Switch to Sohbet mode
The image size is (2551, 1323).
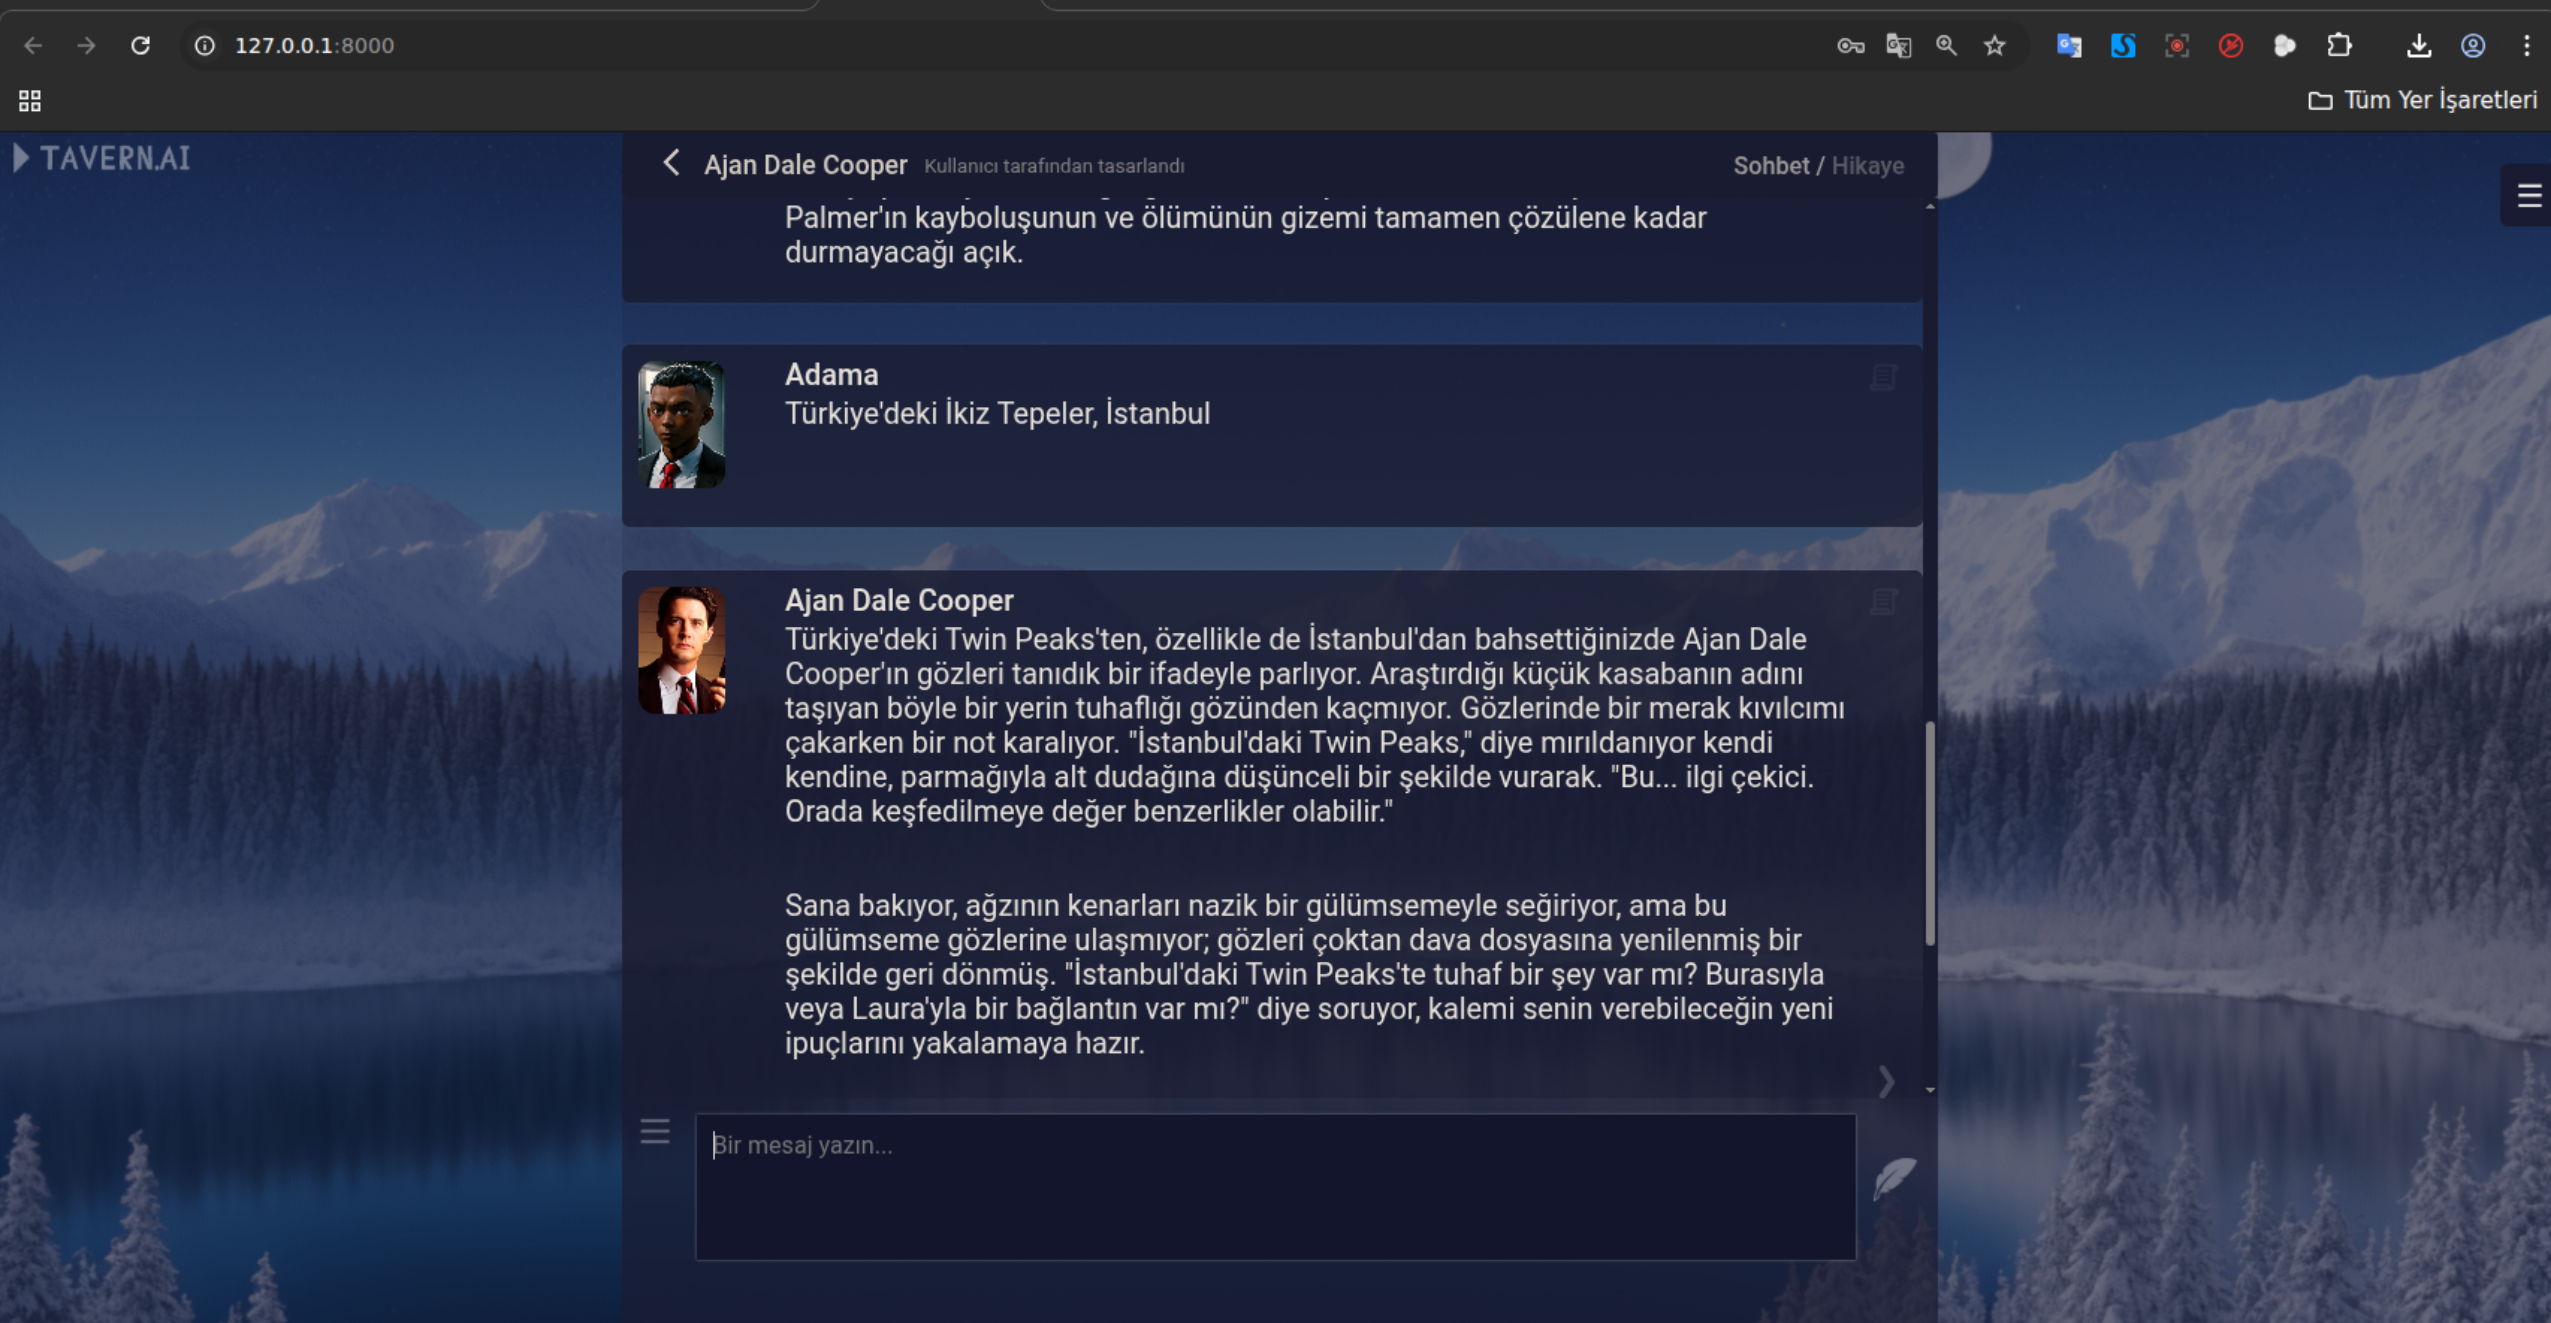click(x=1771, y=165)
